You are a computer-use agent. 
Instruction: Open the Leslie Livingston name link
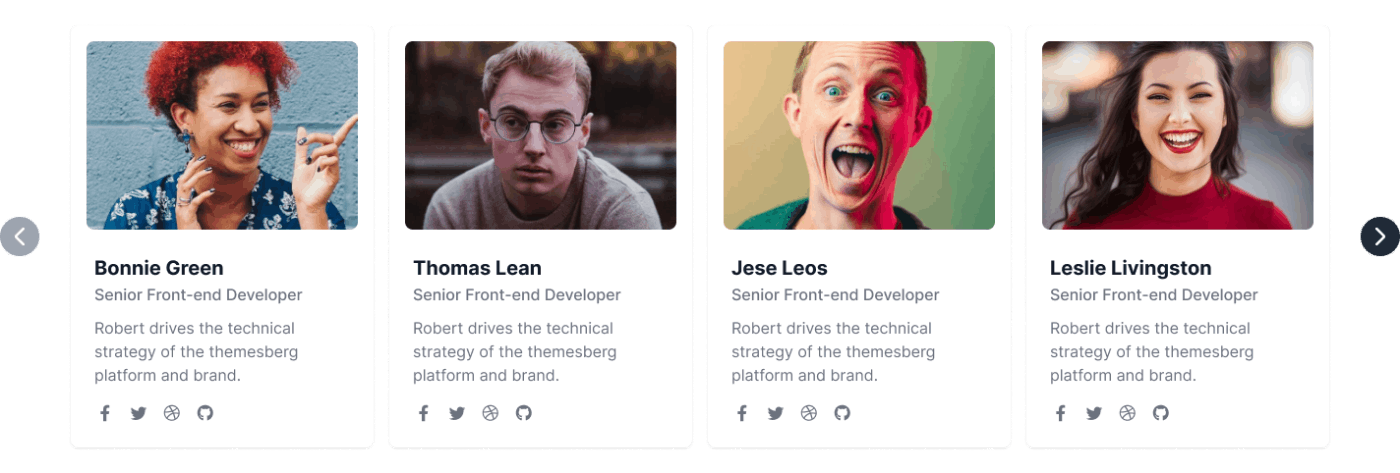tap(1130, 268)
